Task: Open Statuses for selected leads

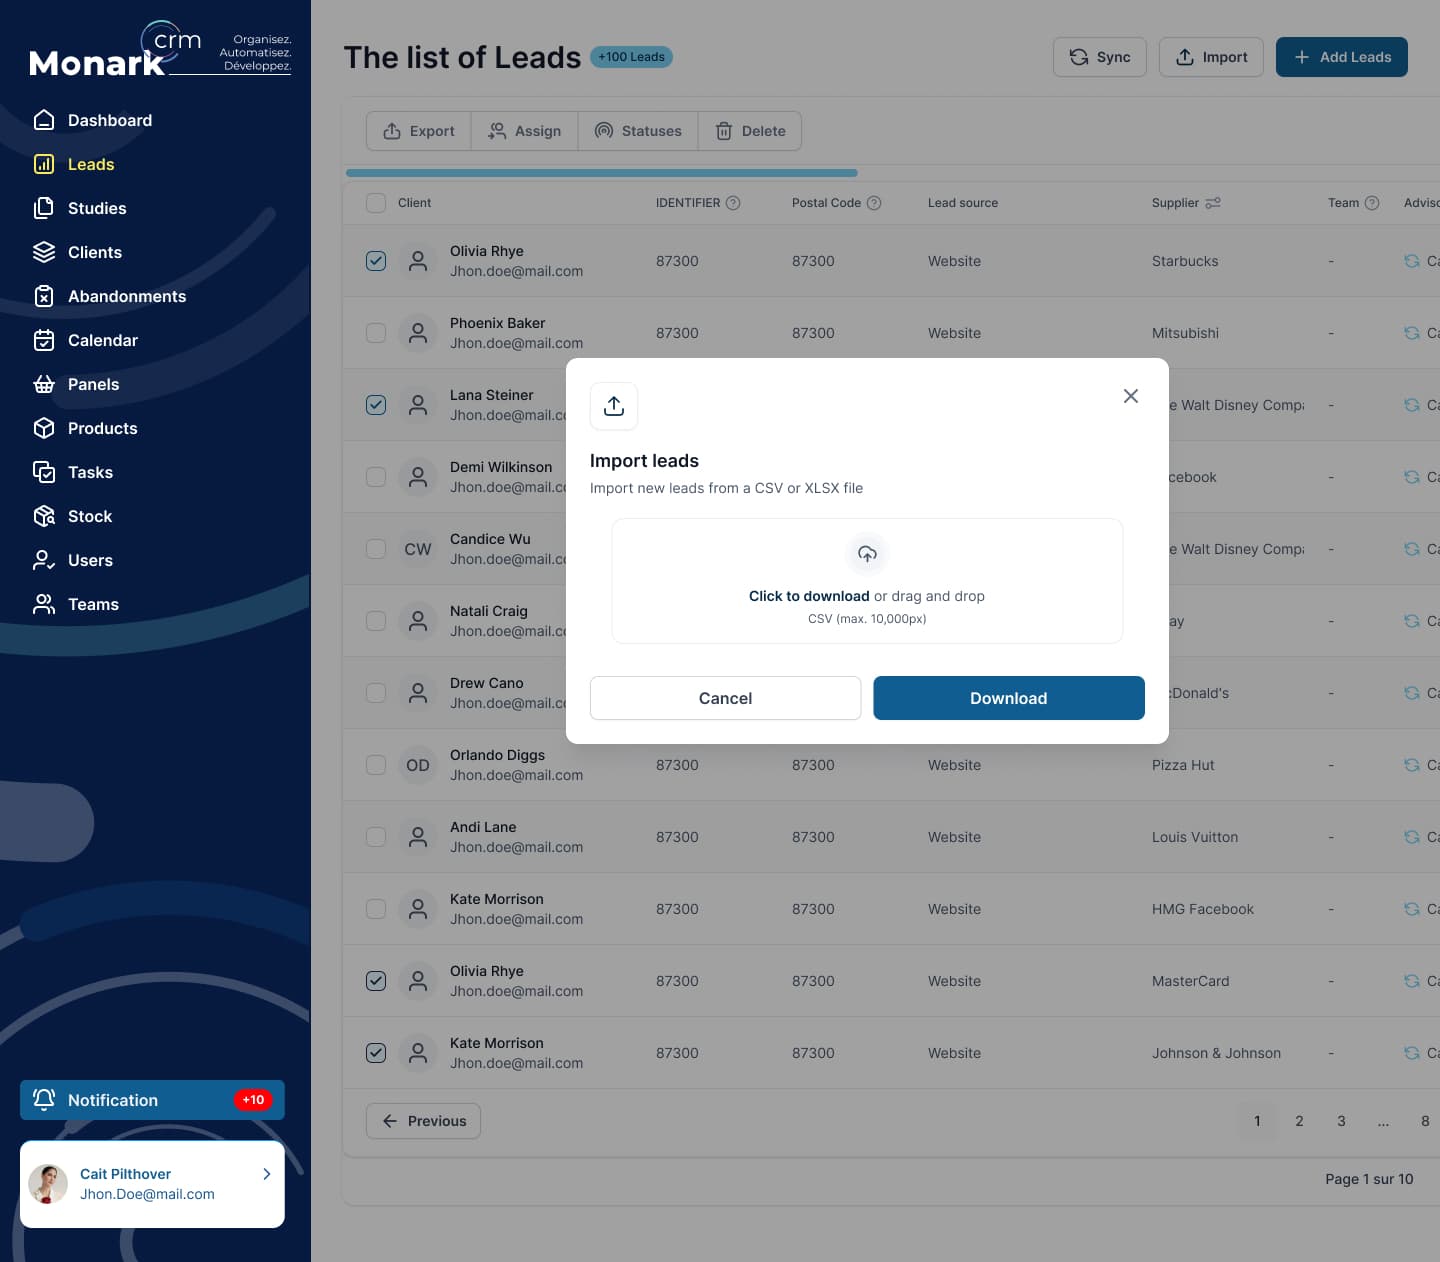Action: tap(638, 131)
